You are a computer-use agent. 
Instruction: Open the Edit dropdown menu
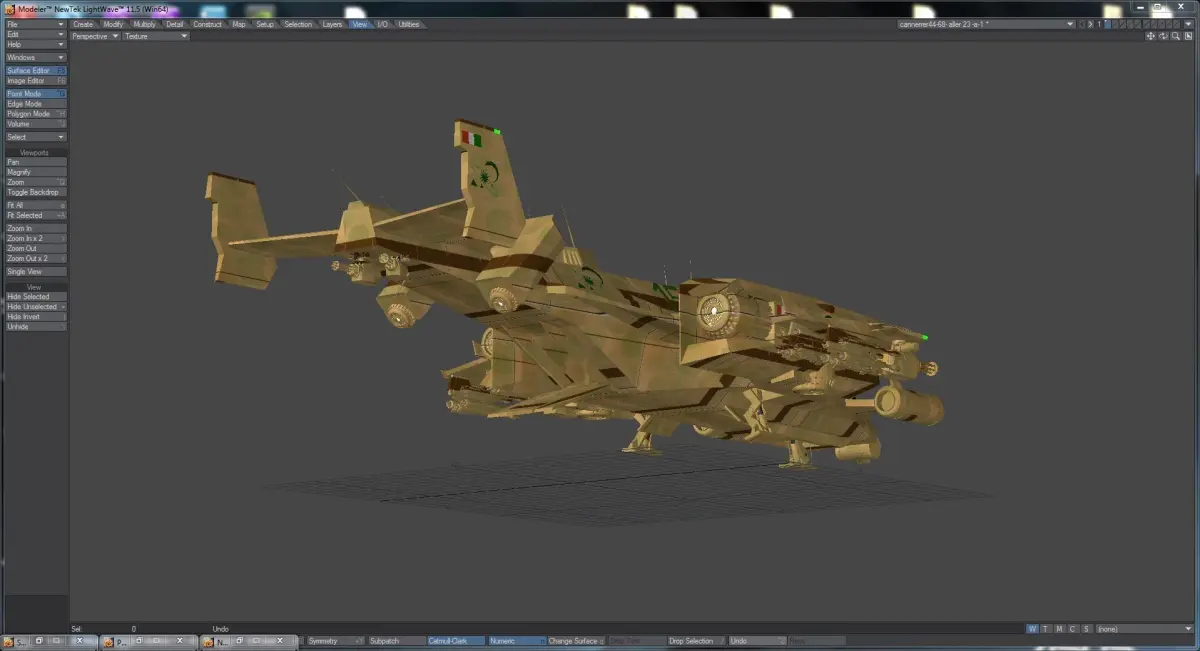36,34
